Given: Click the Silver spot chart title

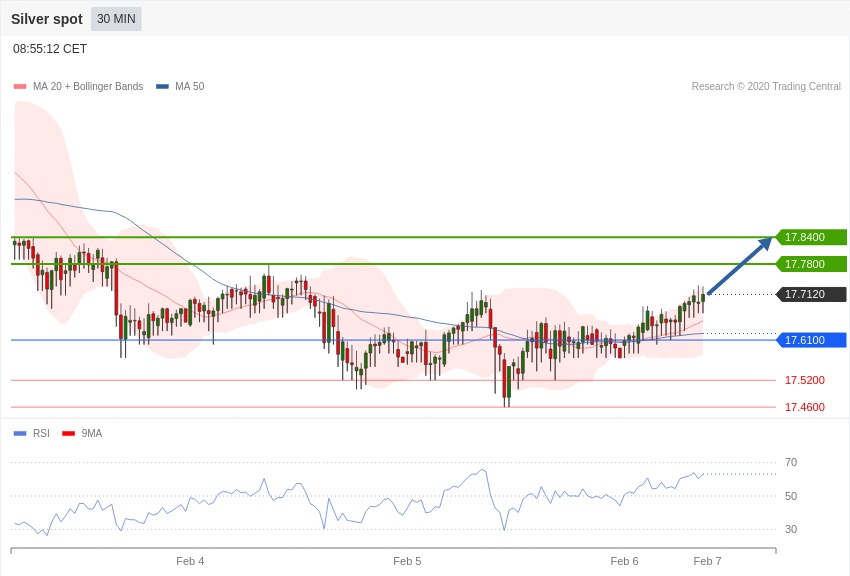Looking at the screenshot, I should [47, 19].
